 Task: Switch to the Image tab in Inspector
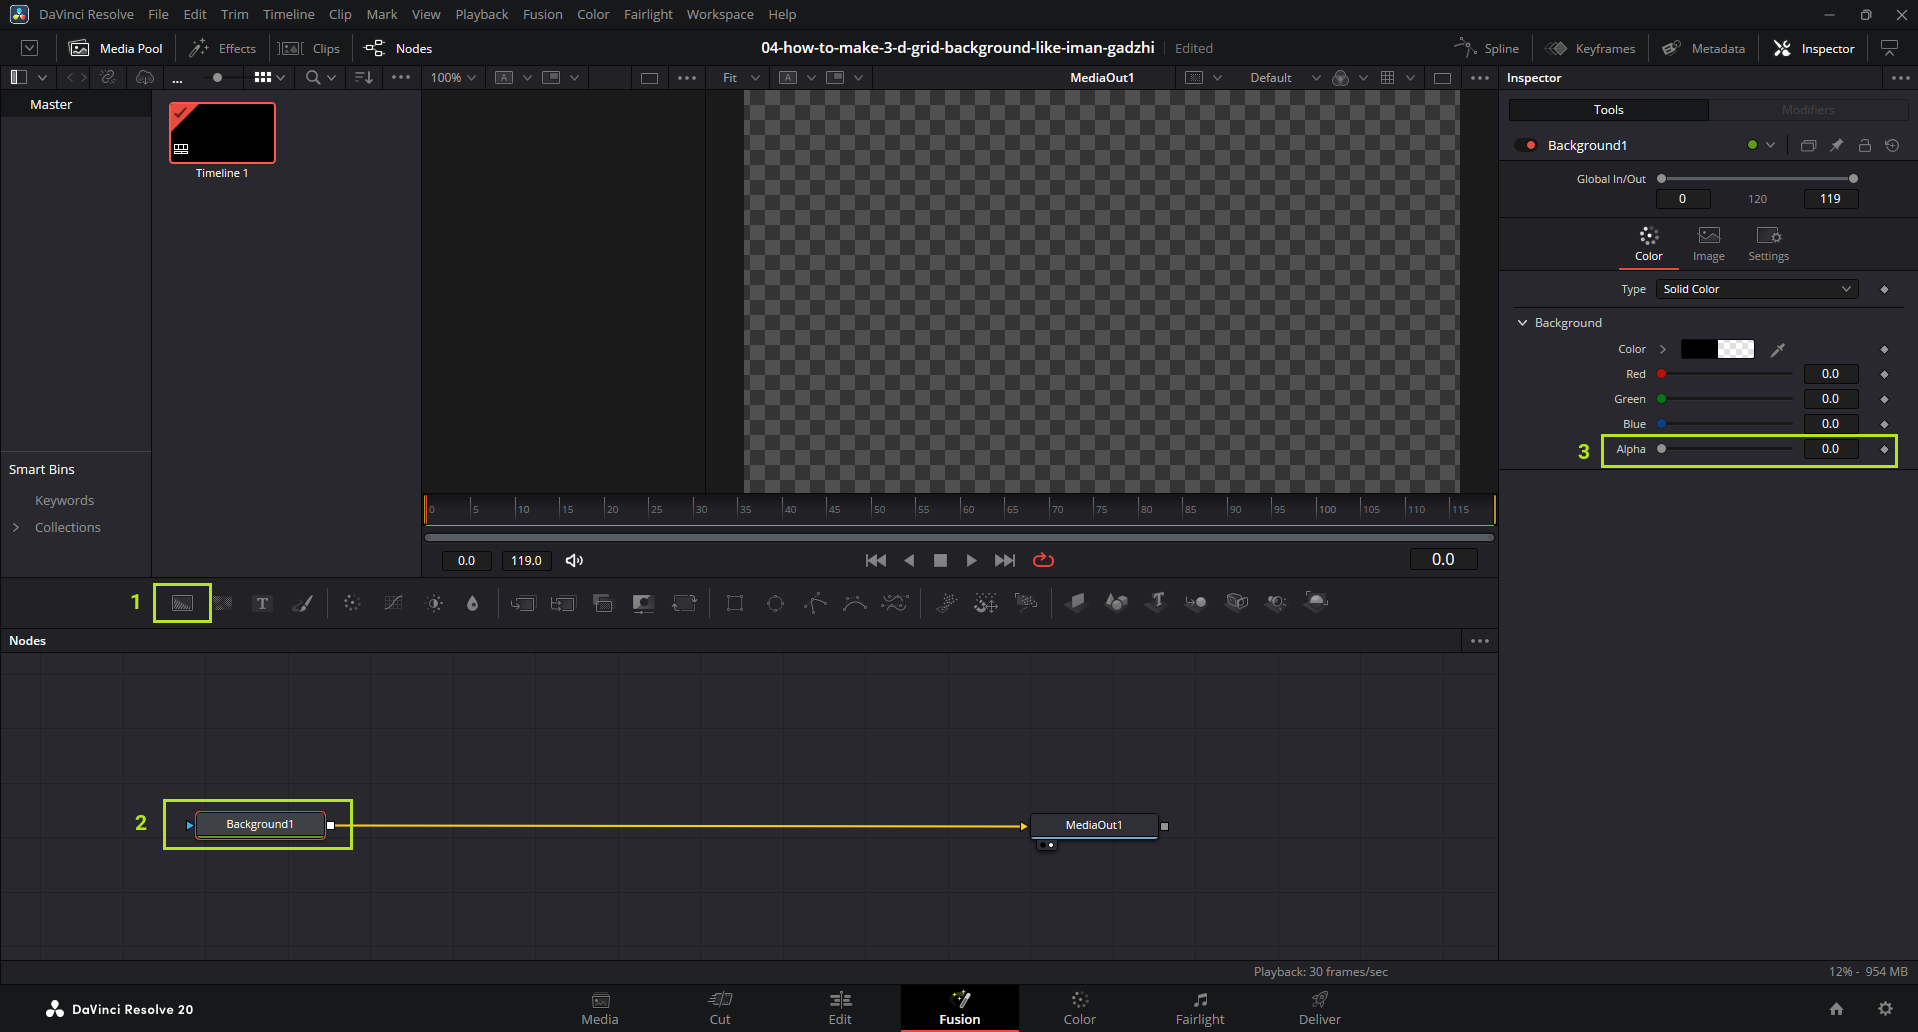[1708, 243]
